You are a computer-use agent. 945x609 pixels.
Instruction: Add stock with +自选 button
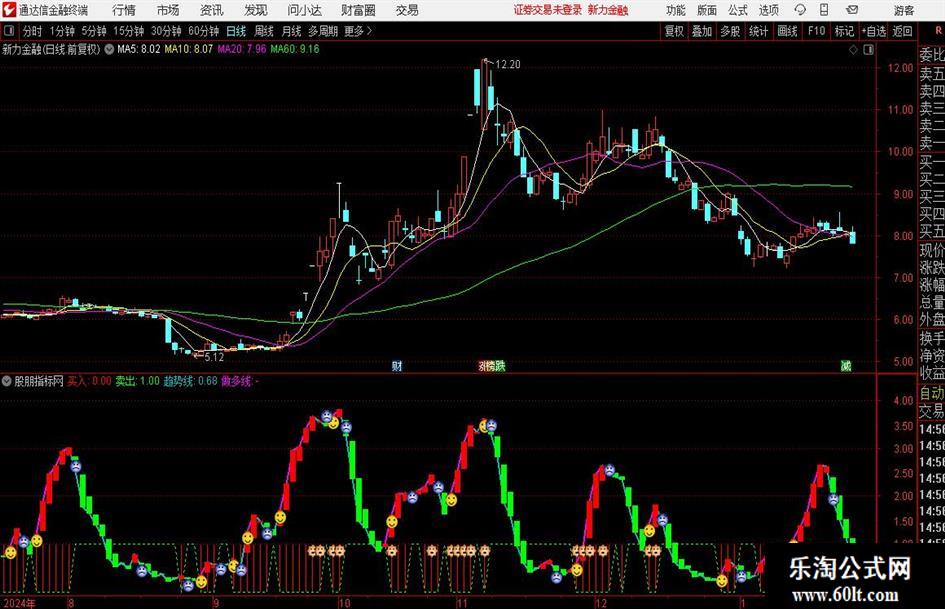tap(873, 31)
